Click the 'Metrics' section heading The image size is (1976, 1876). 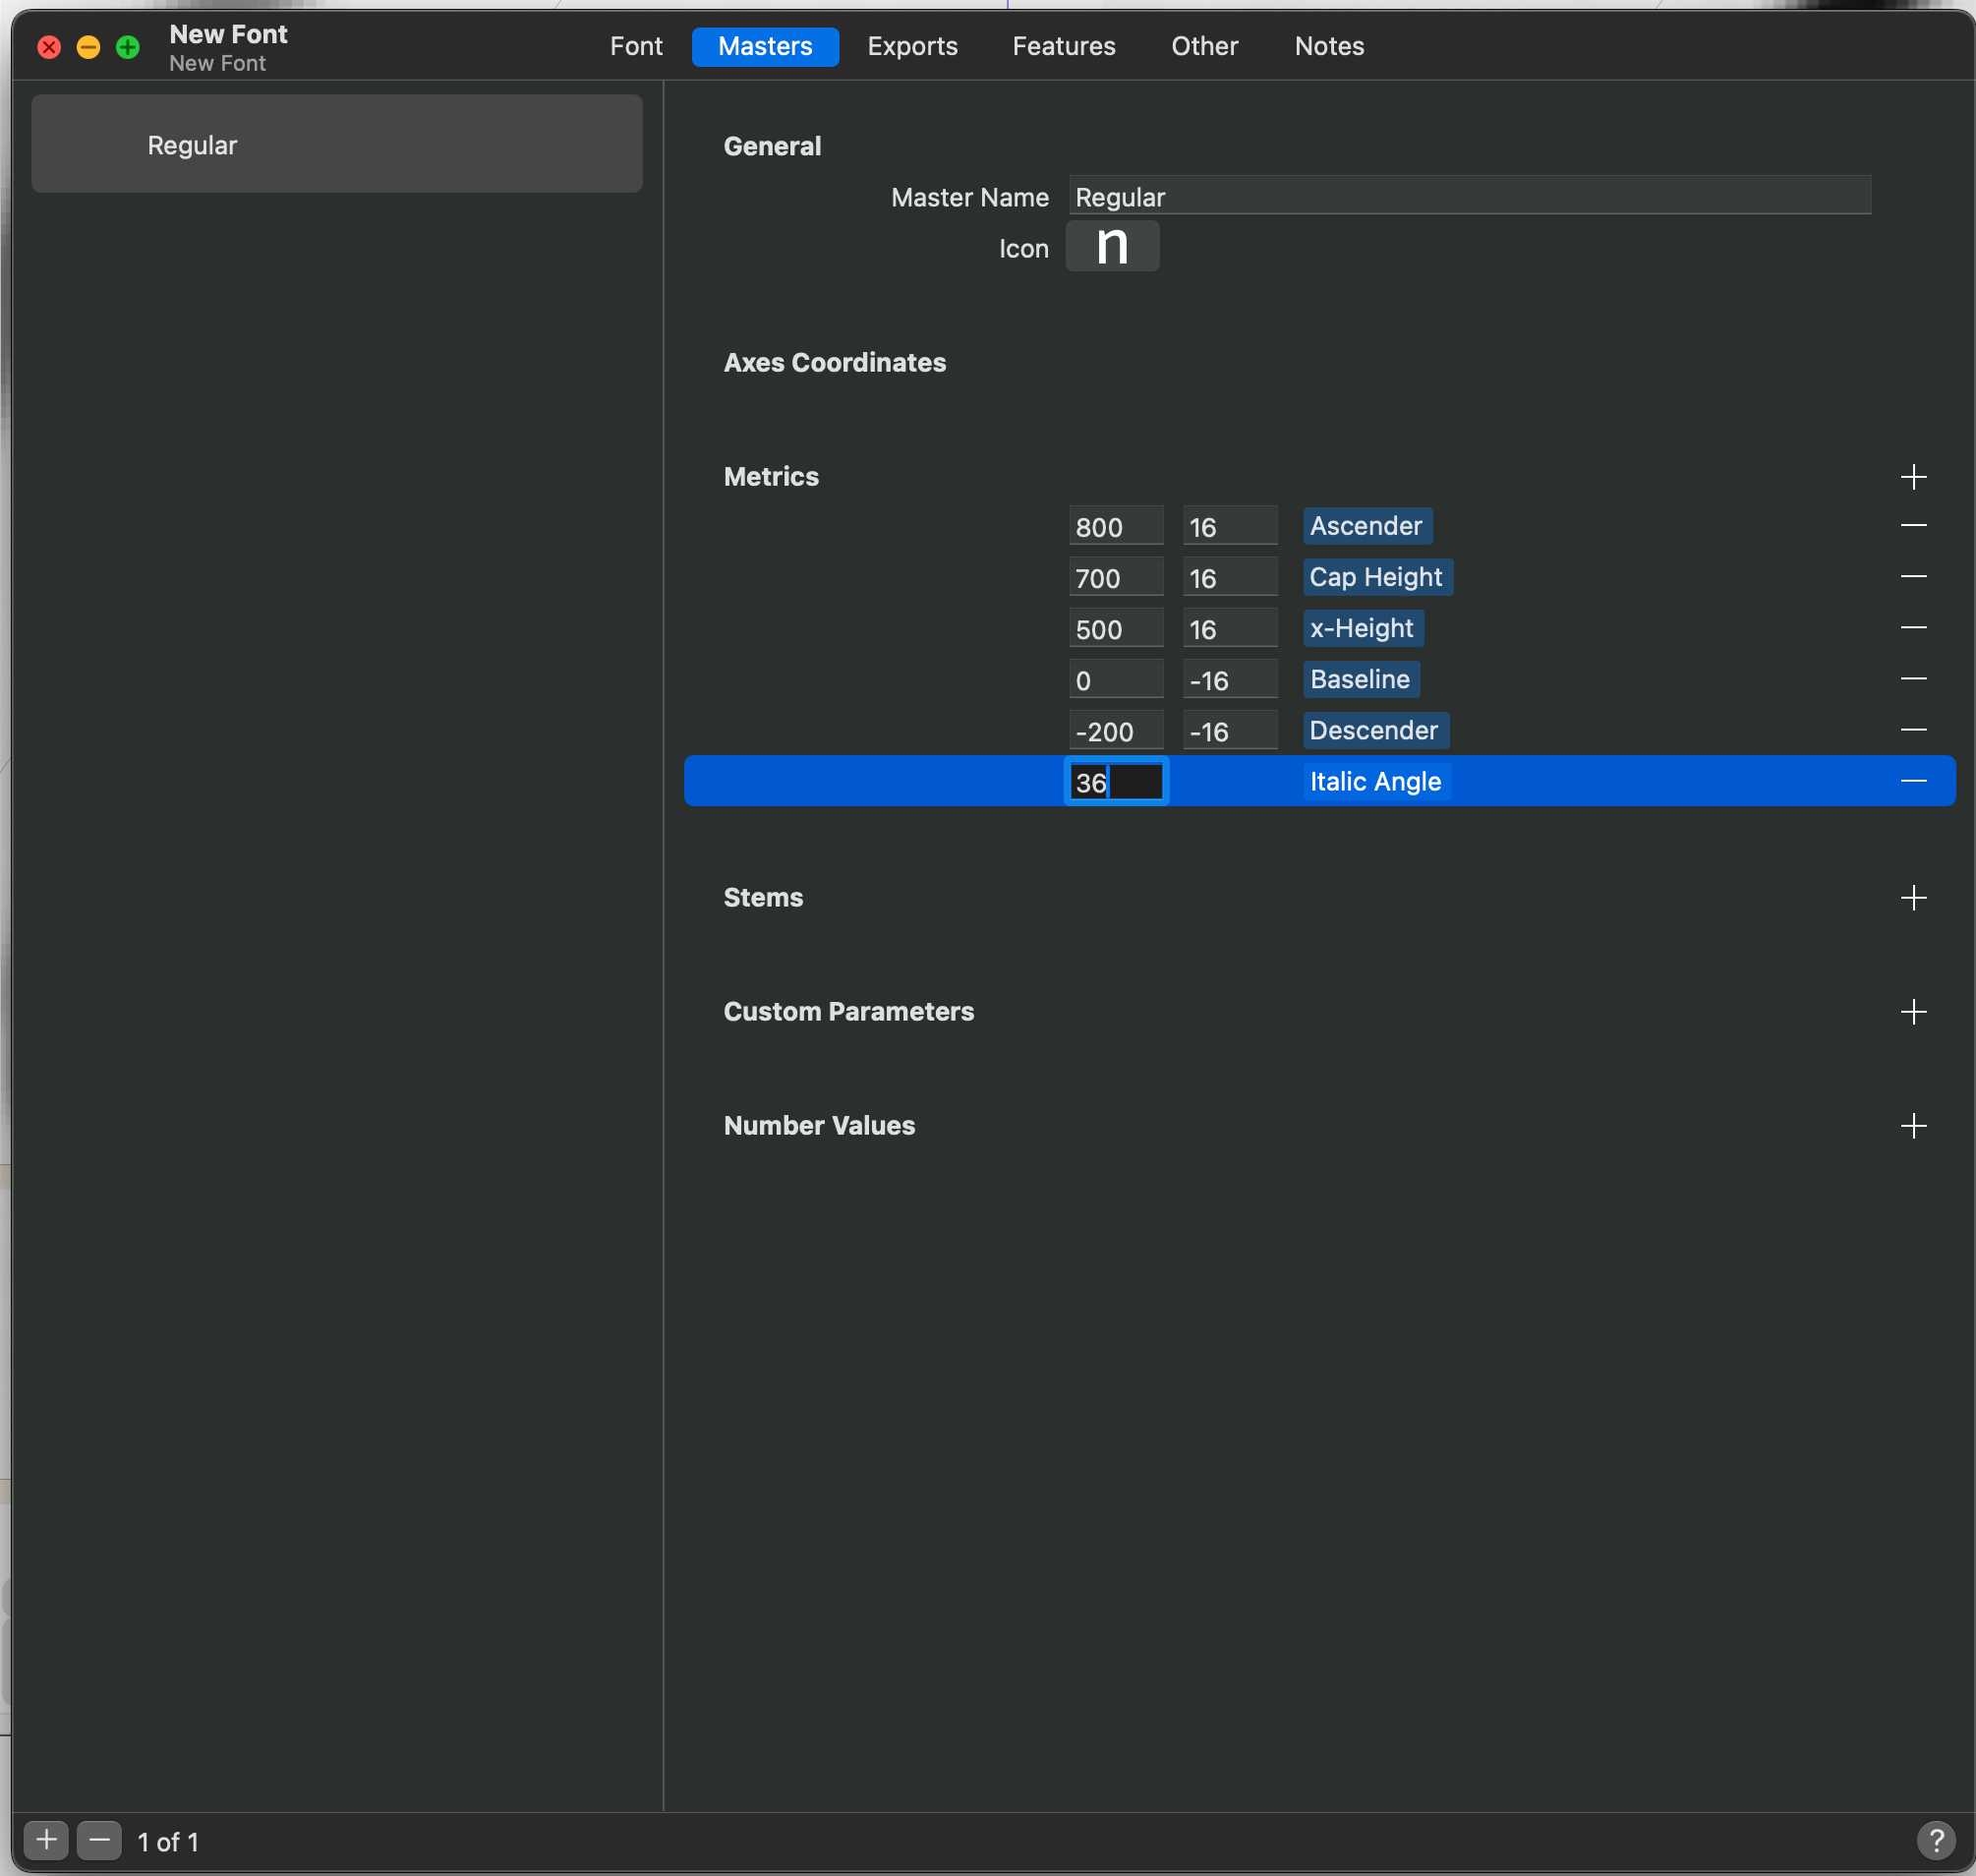coord(771,476)
